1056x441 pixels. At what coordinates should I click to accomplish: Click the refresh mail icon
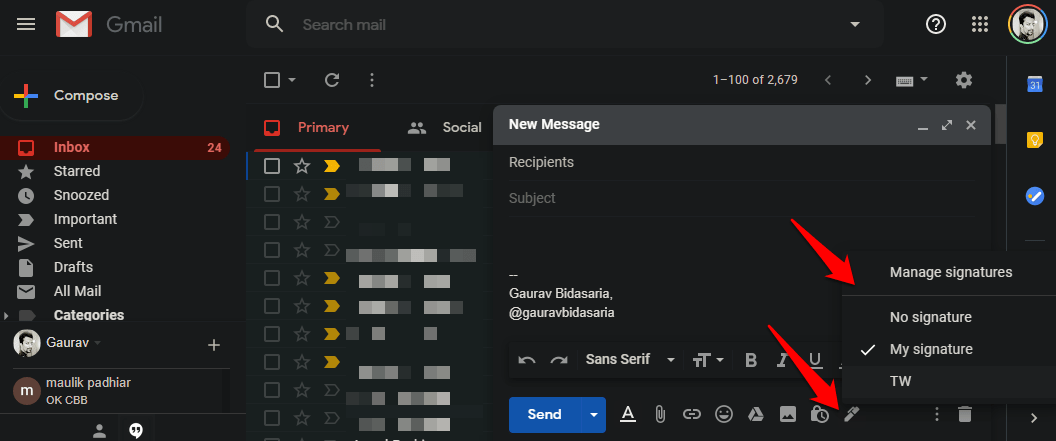point(332,80)
